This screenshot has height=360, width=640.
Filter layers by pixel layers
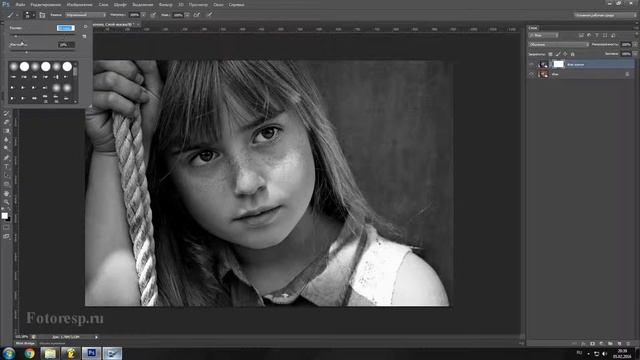point(581,36)
